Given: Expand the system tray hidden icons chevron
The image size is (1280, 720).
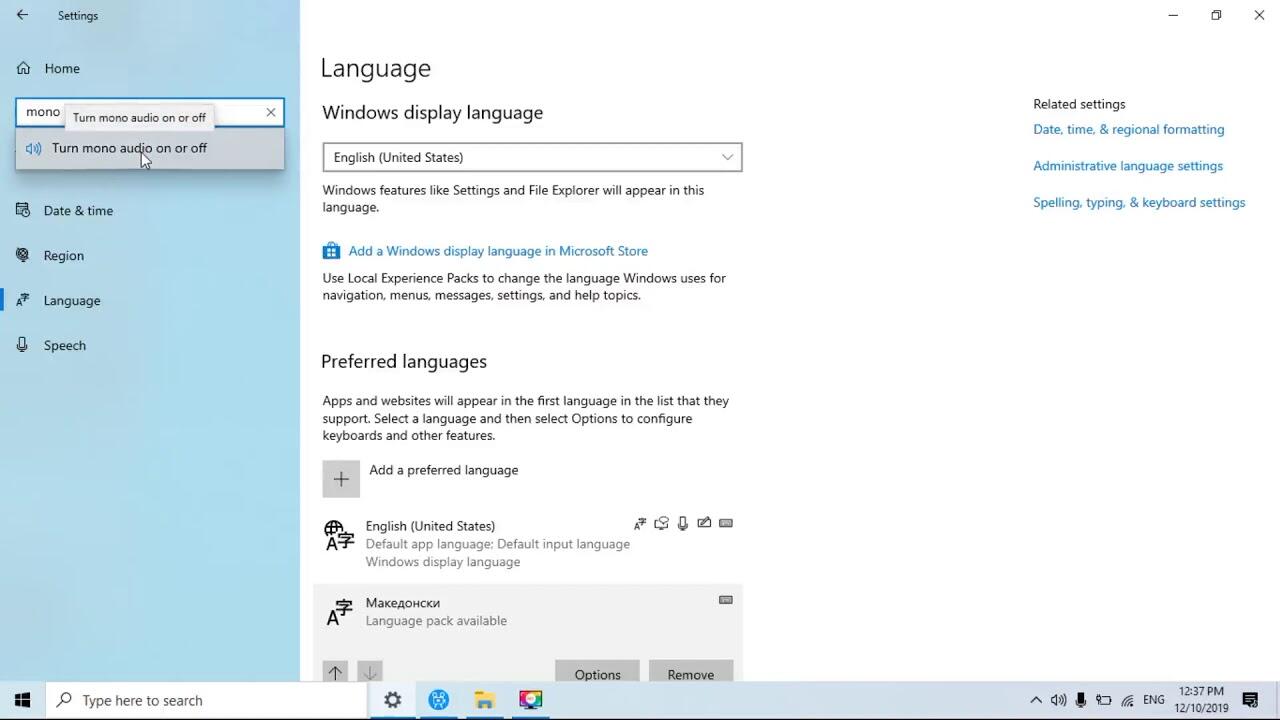Looking at the screenshot, I should pyautogui.click(x=1035, y=700).
